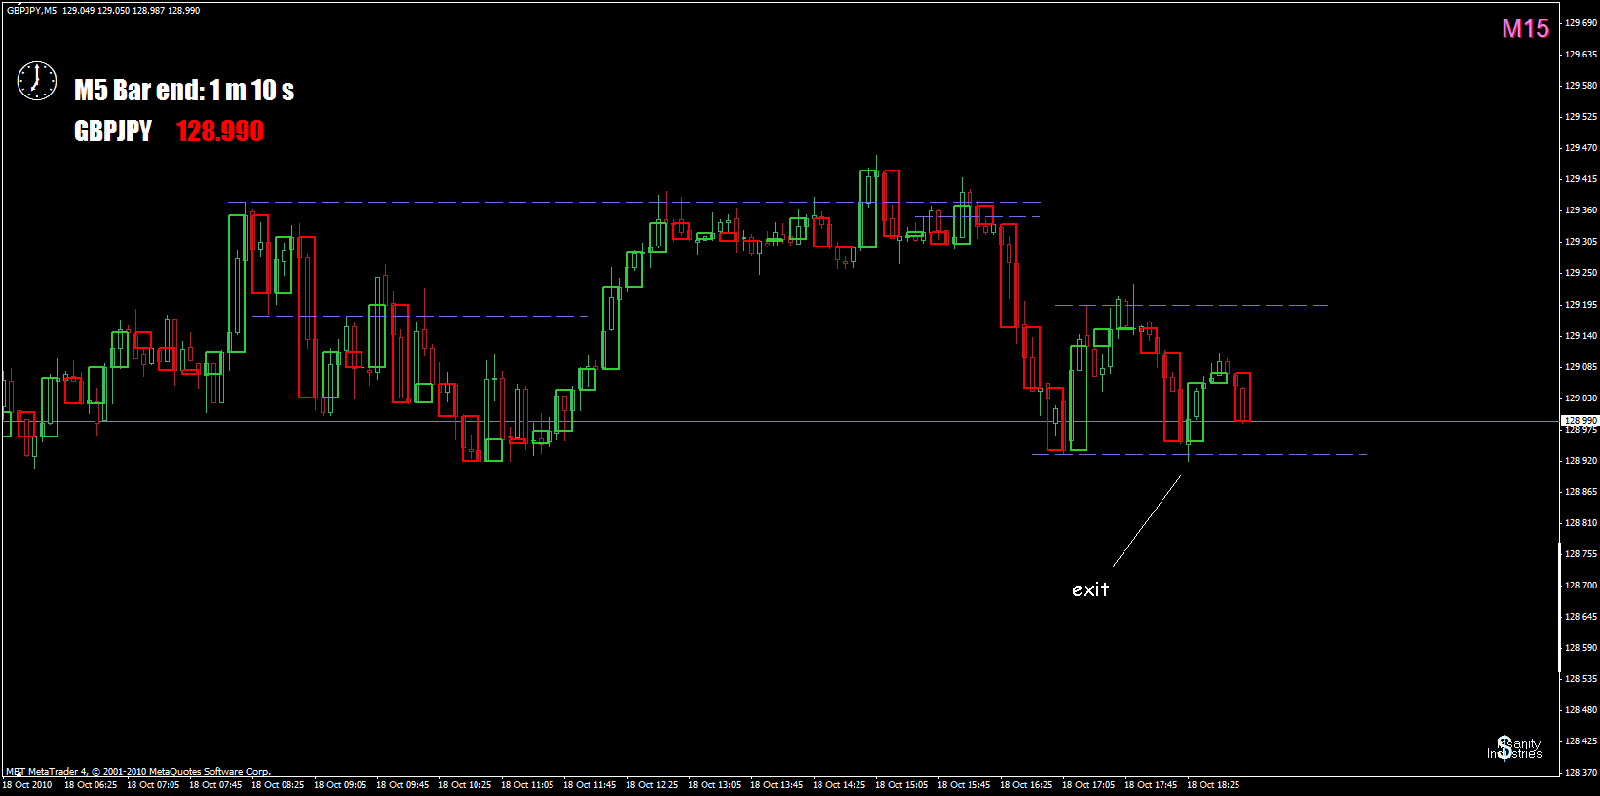Image resolution: width=1600 pixels, height=796 pixels.
Task: Click the 129.085 price scale label
Action: click(1580, 366)
